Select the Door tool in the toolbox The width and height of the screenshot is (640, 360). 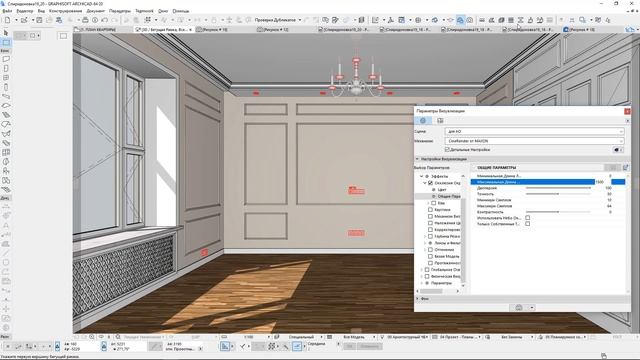pos(6,68)
